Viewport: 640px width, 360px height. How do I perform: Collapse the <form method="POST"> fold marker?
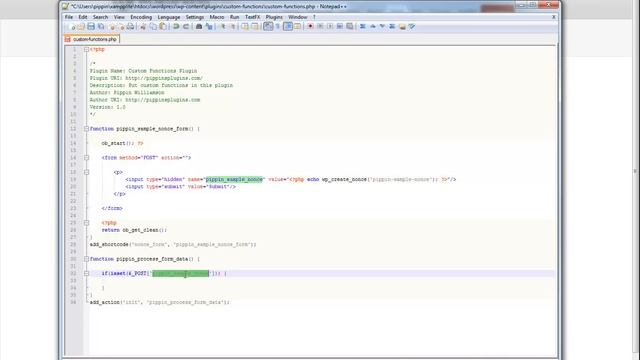coord(86,158)
